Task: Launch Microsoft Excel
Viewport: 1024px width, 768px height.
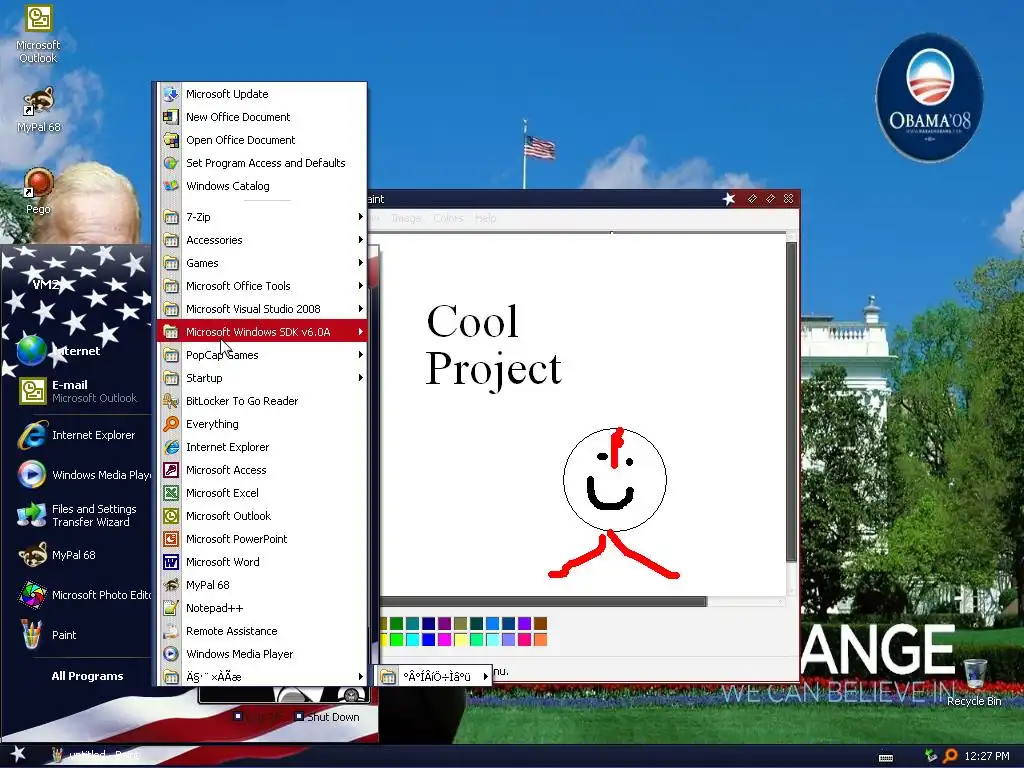Action: (x=261, y=493)
